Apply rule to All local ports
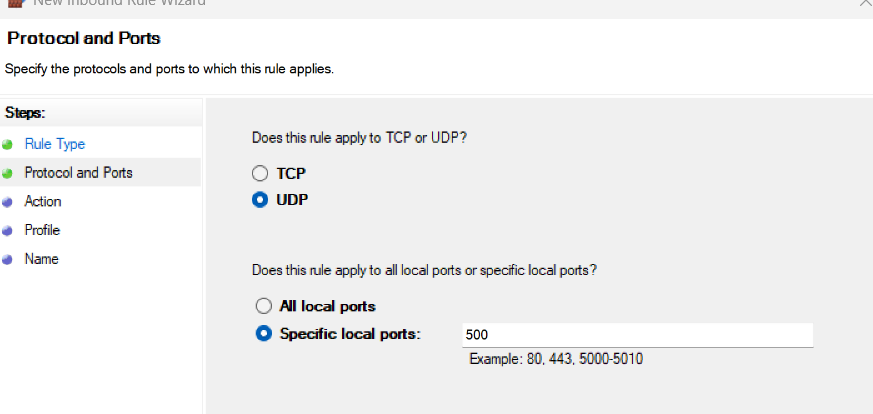The width and height of the screenshot is (873, 414). click(264, 306)
